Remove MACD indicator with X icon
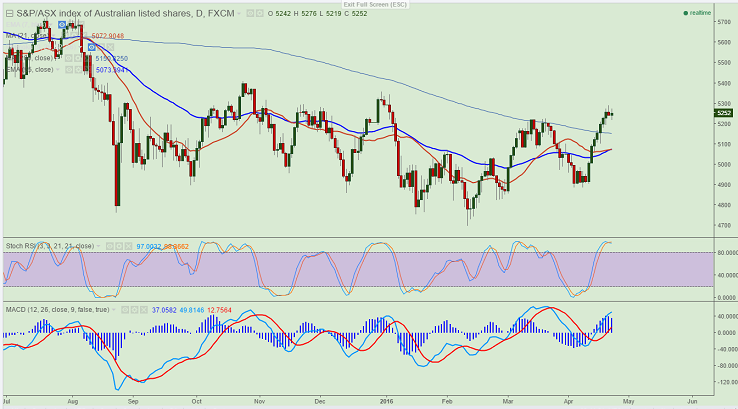 coord(144,310)
